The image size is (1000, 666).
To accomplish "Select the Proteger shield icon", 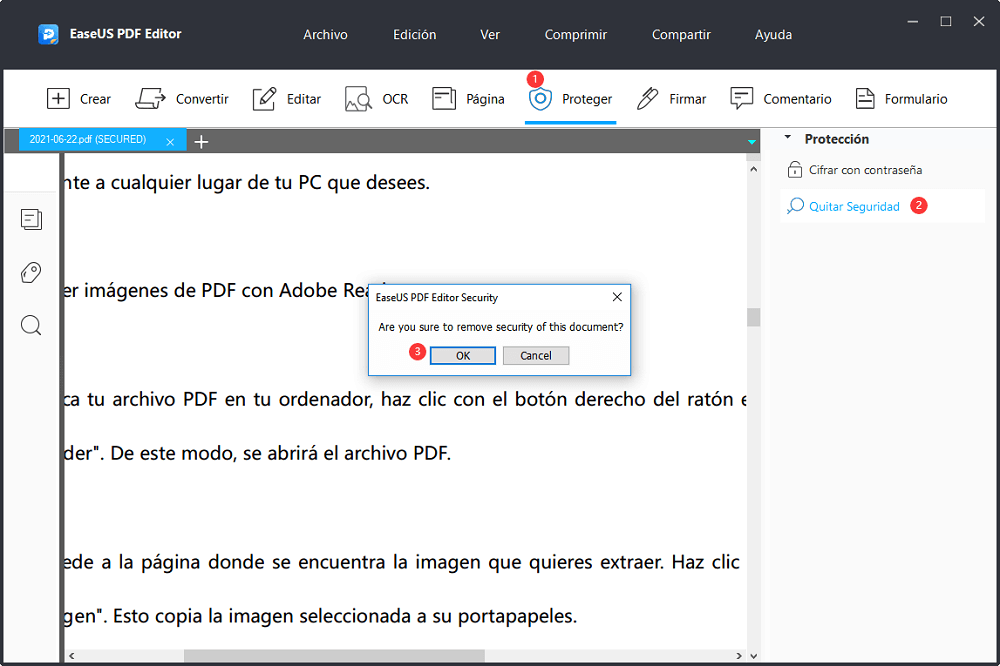I will tap(540, 99).
